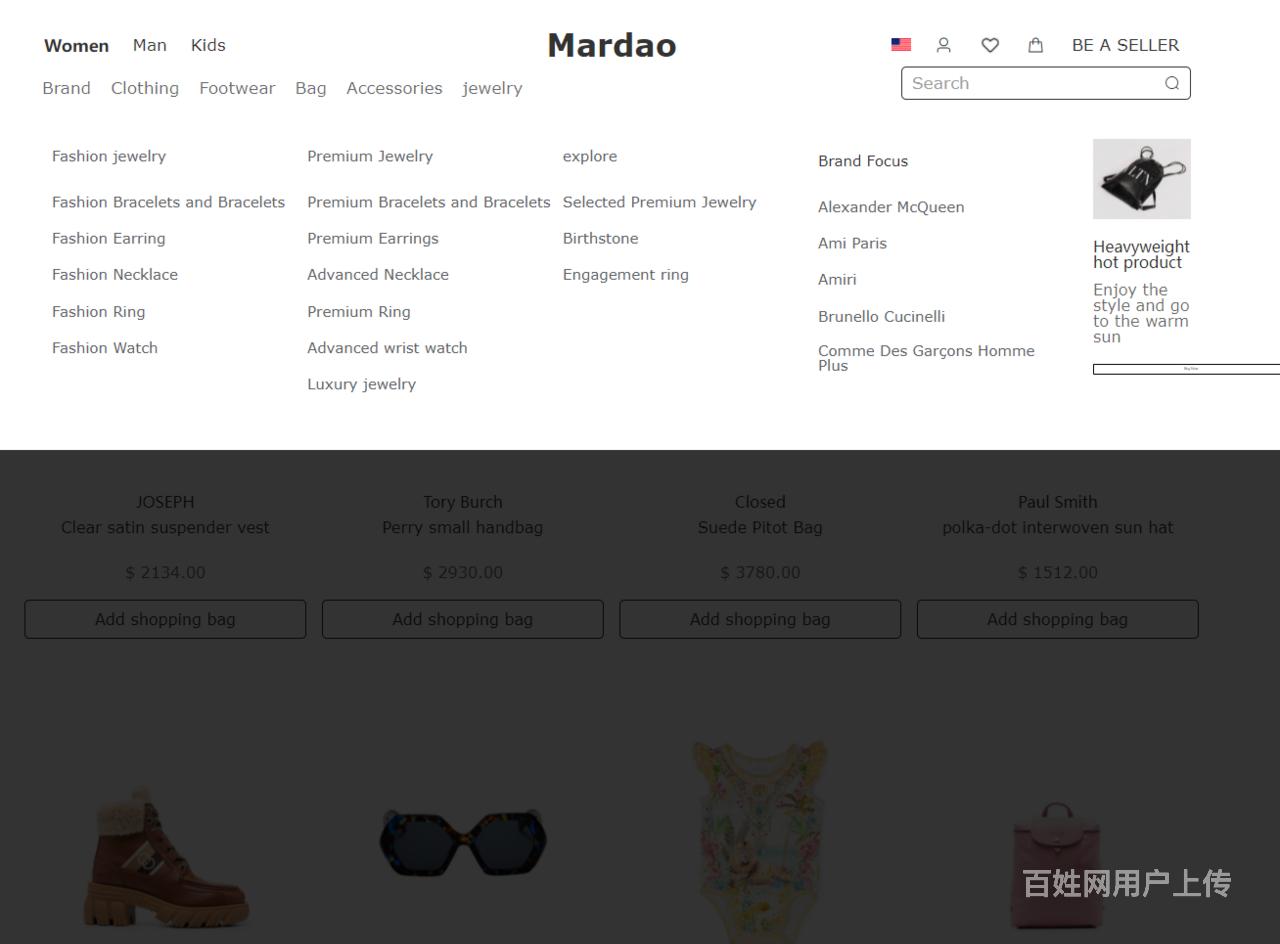Click the $ 2134.00 price
The height and width of the screenshot is (944, 1280).
coord(165,573)
